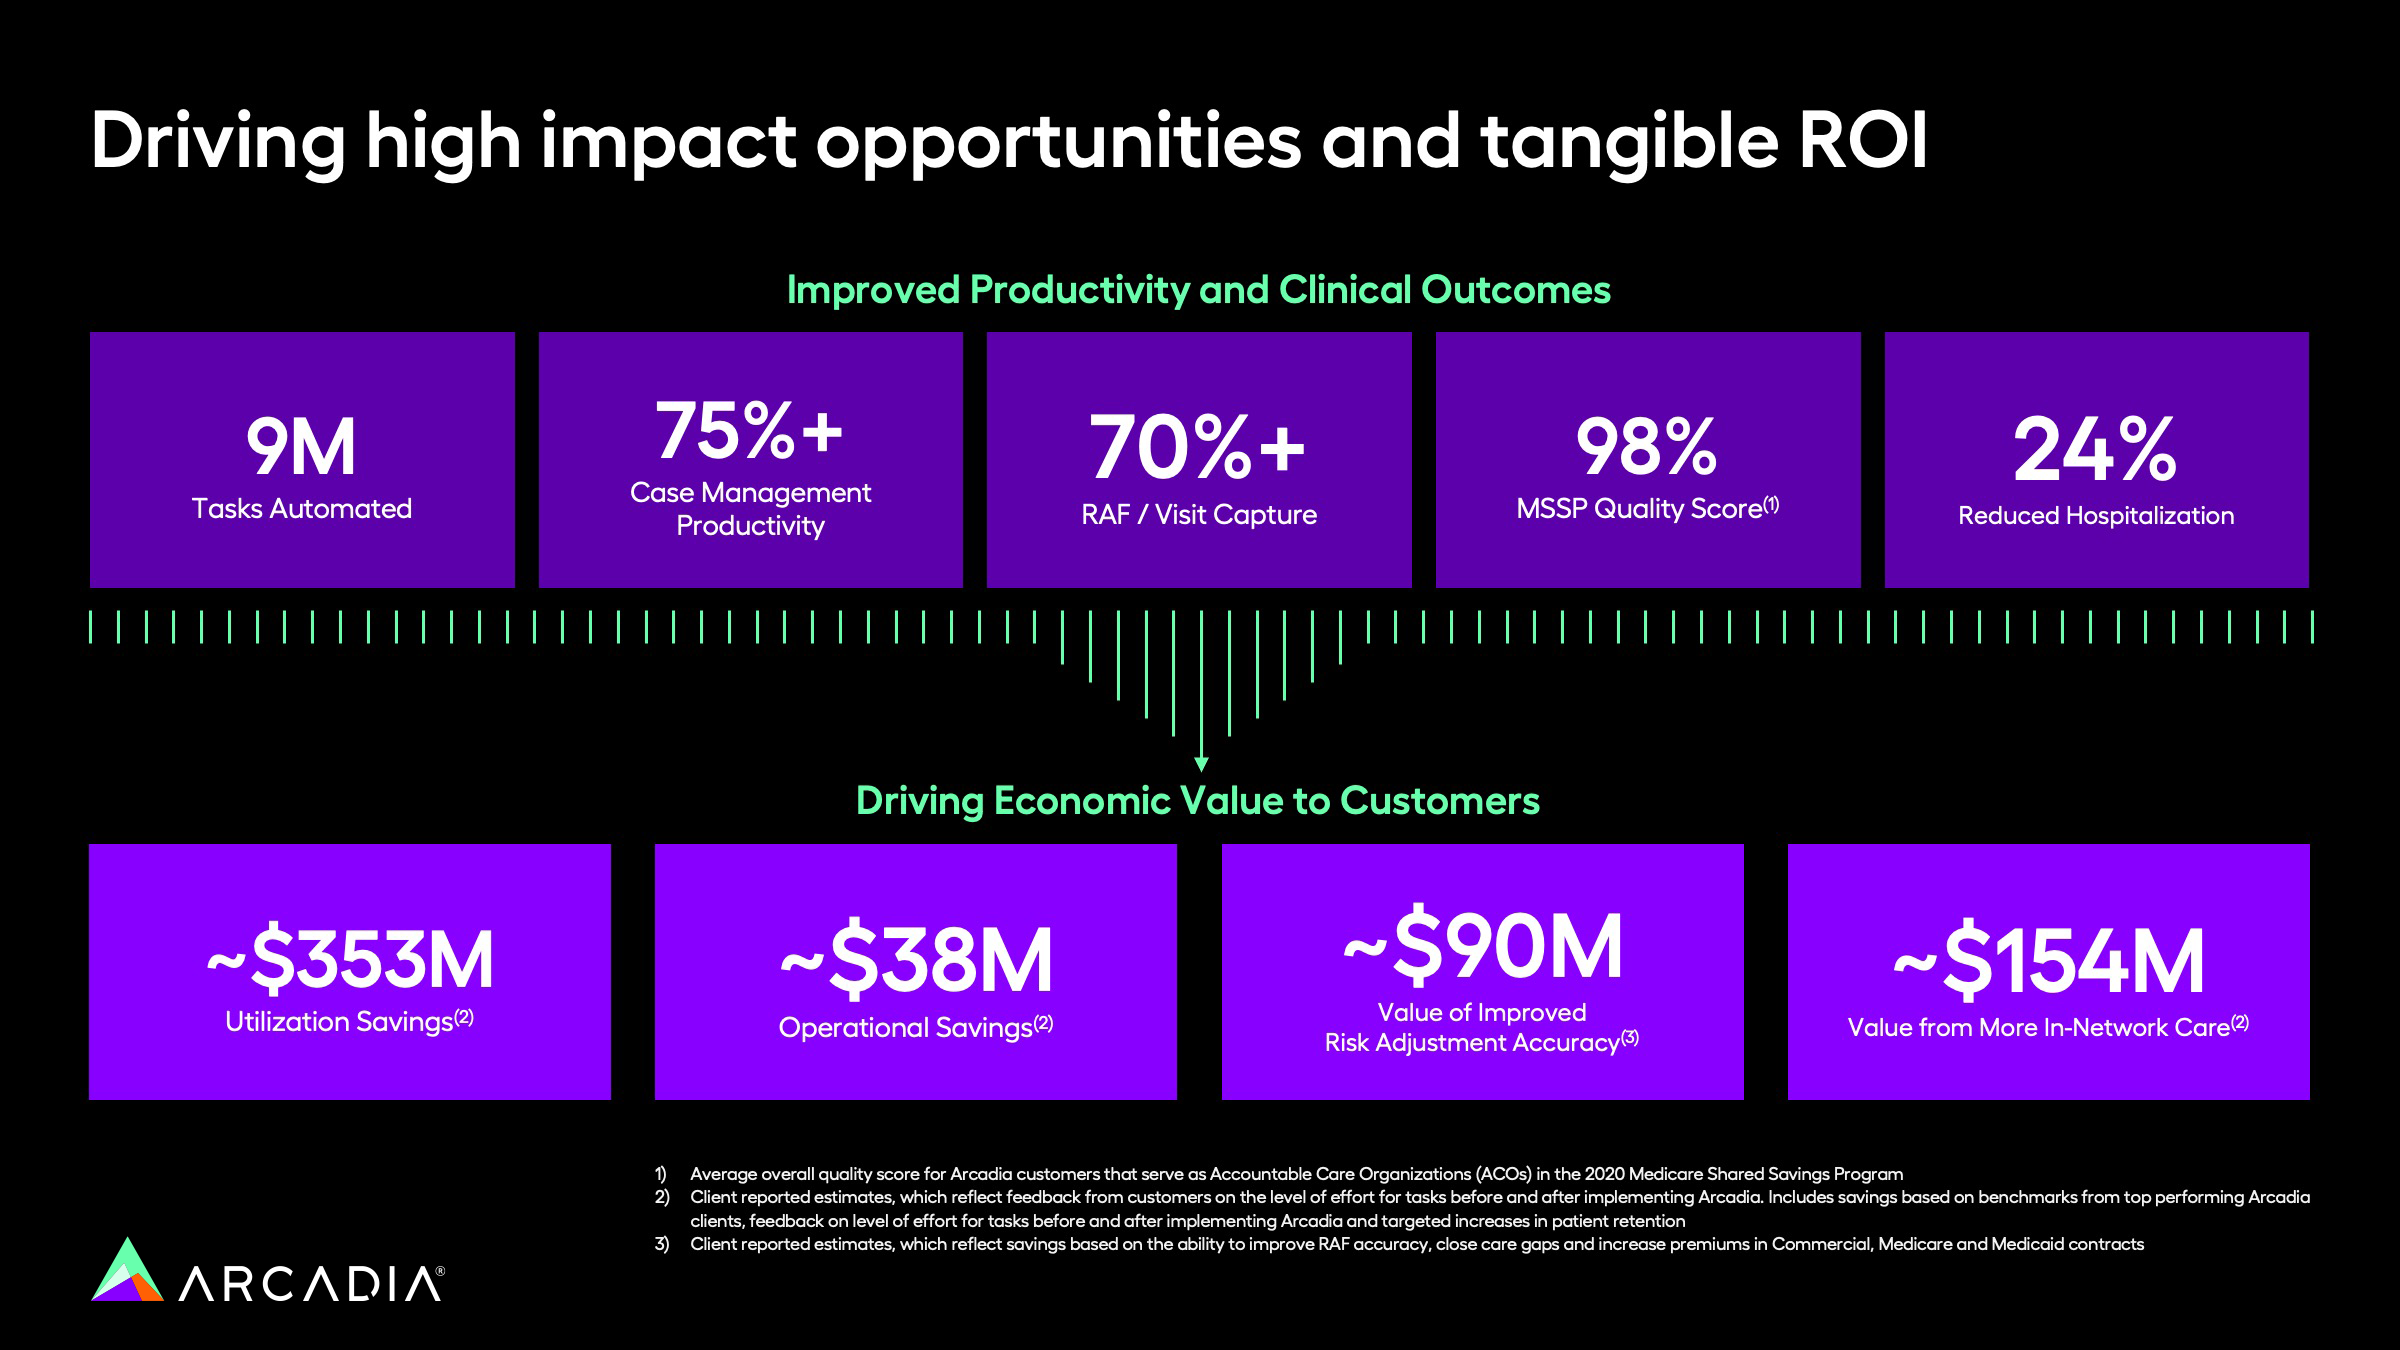Click the 98% MSSP Quality Score box
2400x1350 pixels.
tap(1647, 460)
